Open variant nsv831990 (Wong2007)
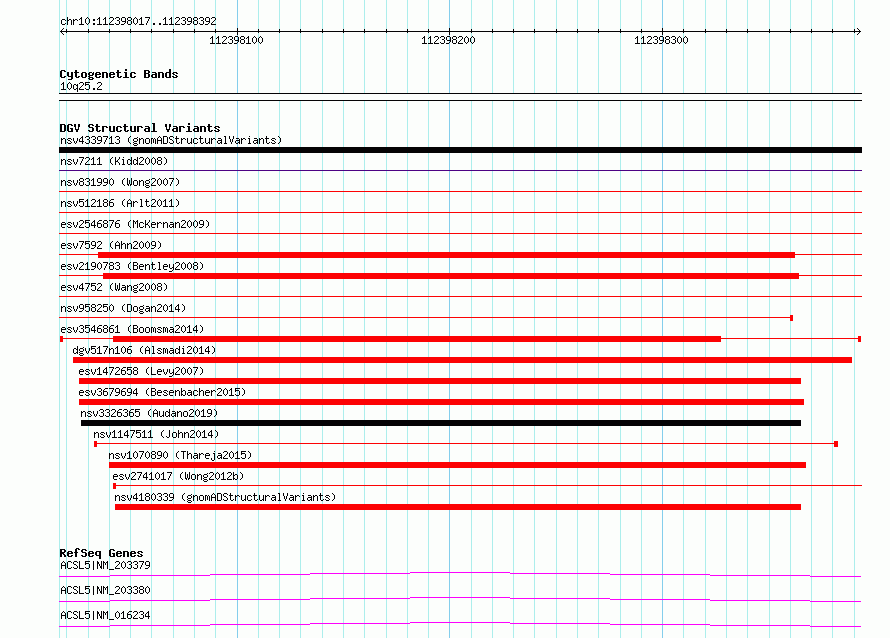890x638 pixels. pos(120,182)
